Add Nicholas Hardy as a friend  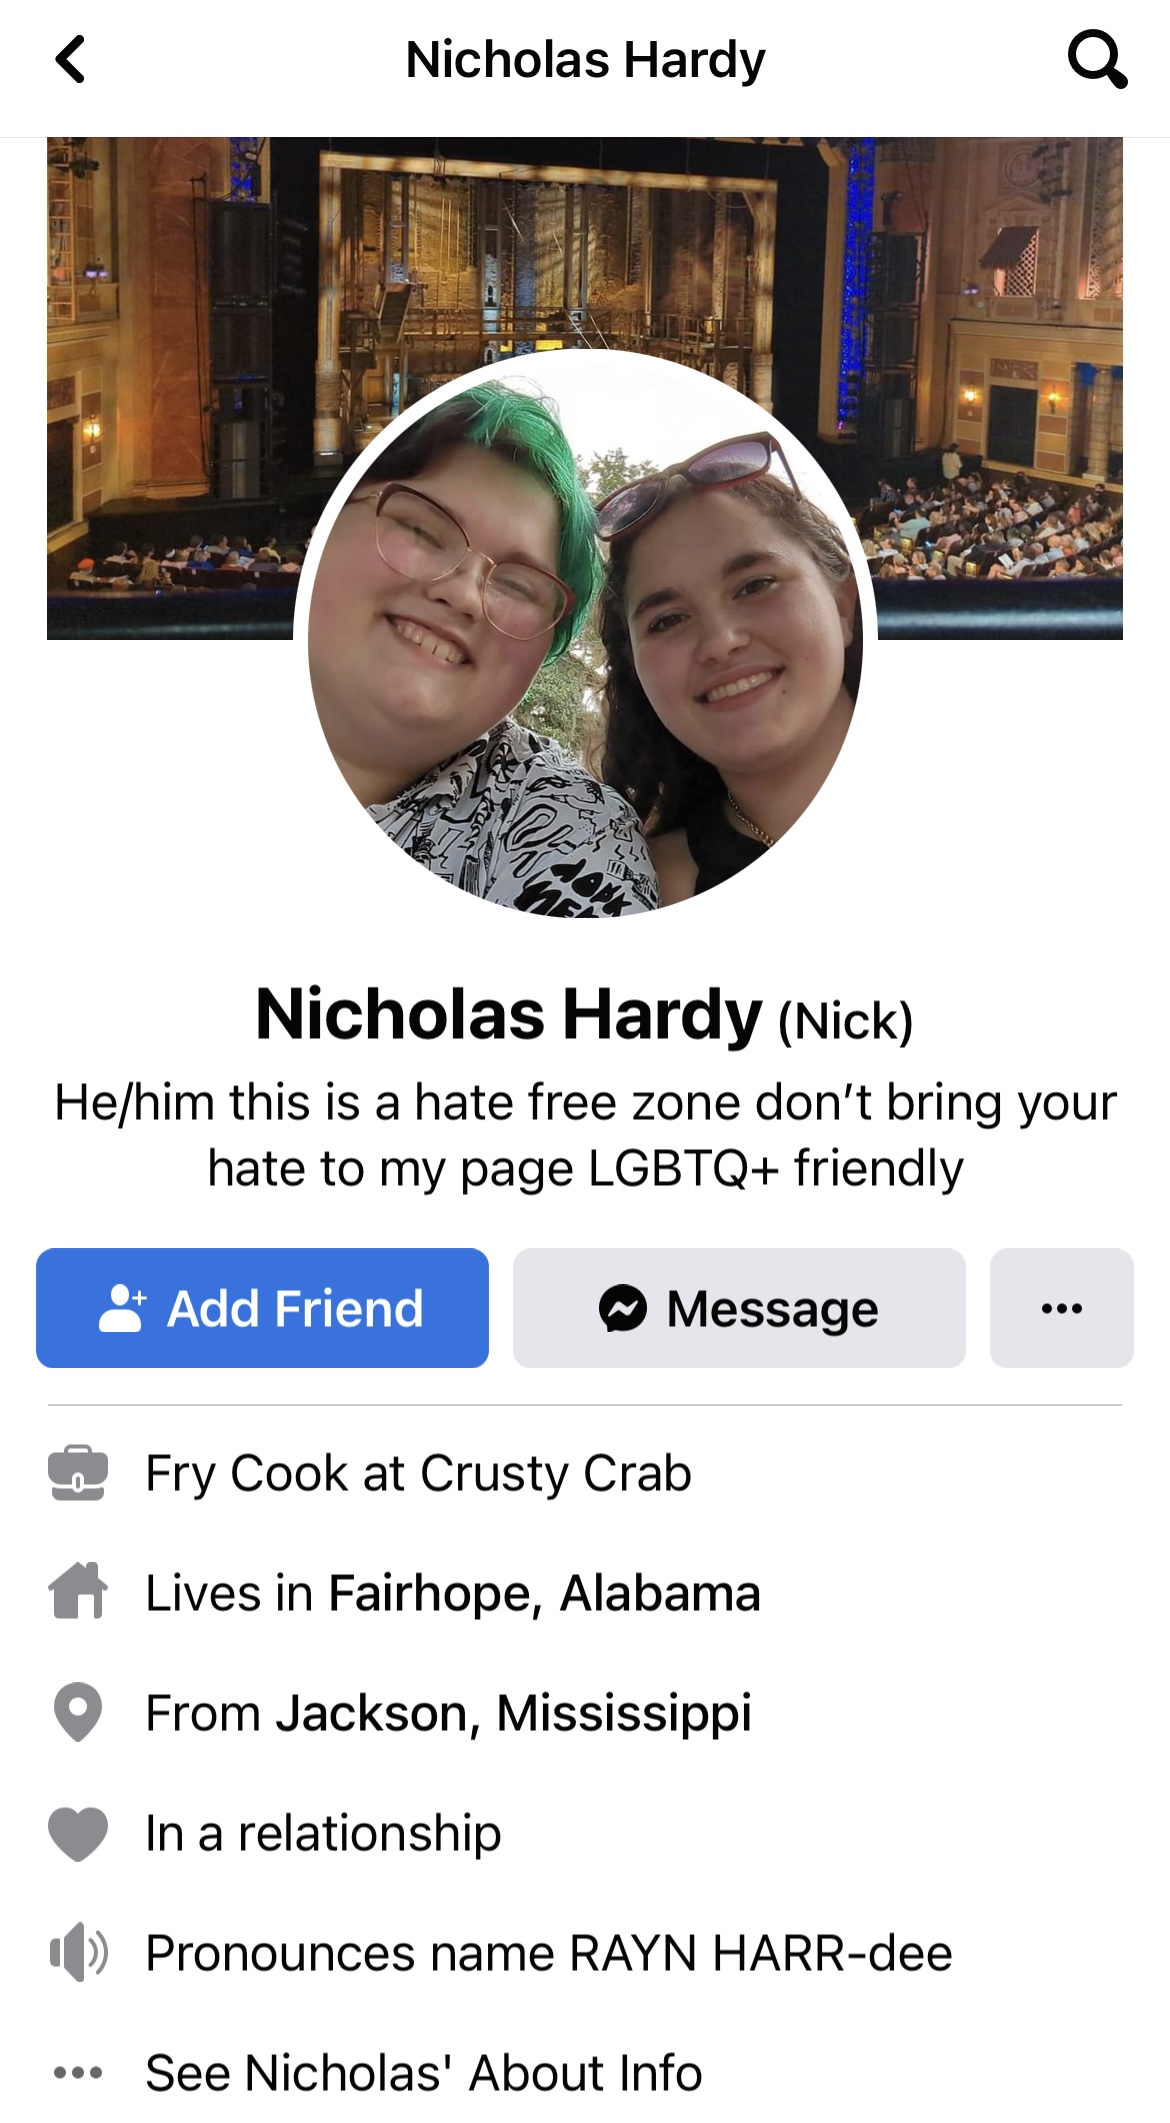pos(262,1308)
